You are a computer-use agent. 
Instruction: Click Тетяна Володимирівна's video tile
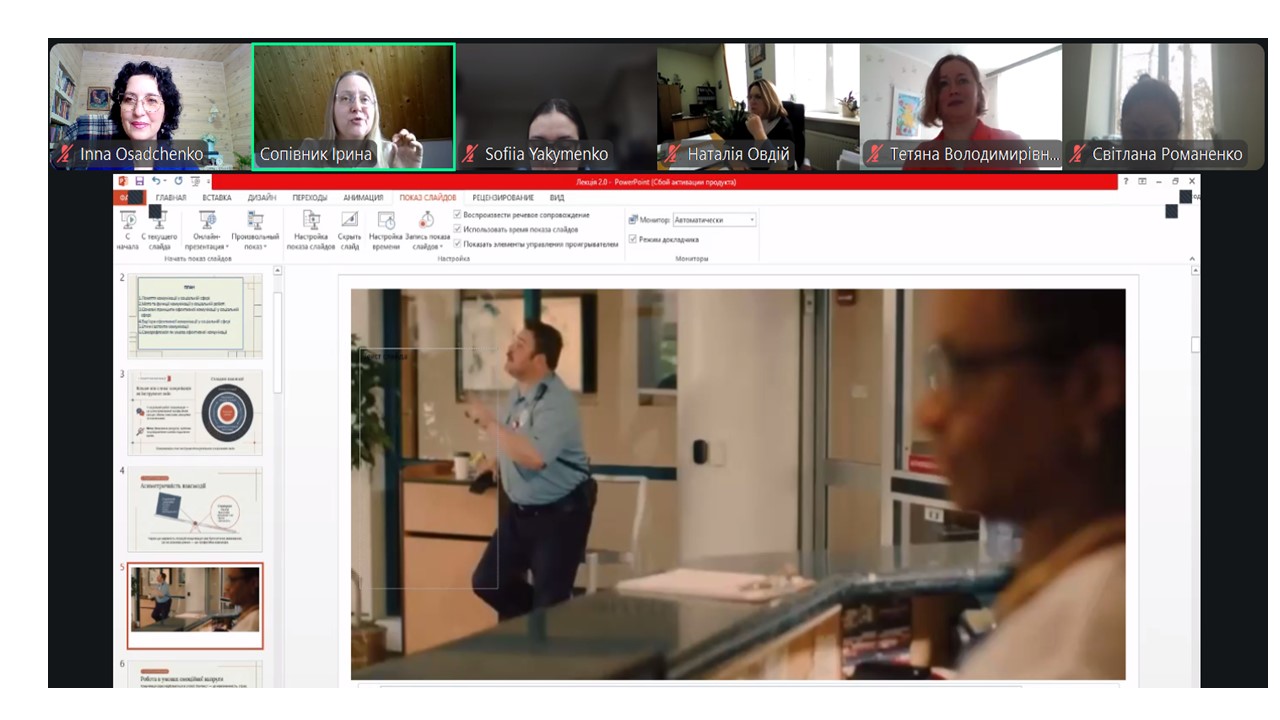961,106
